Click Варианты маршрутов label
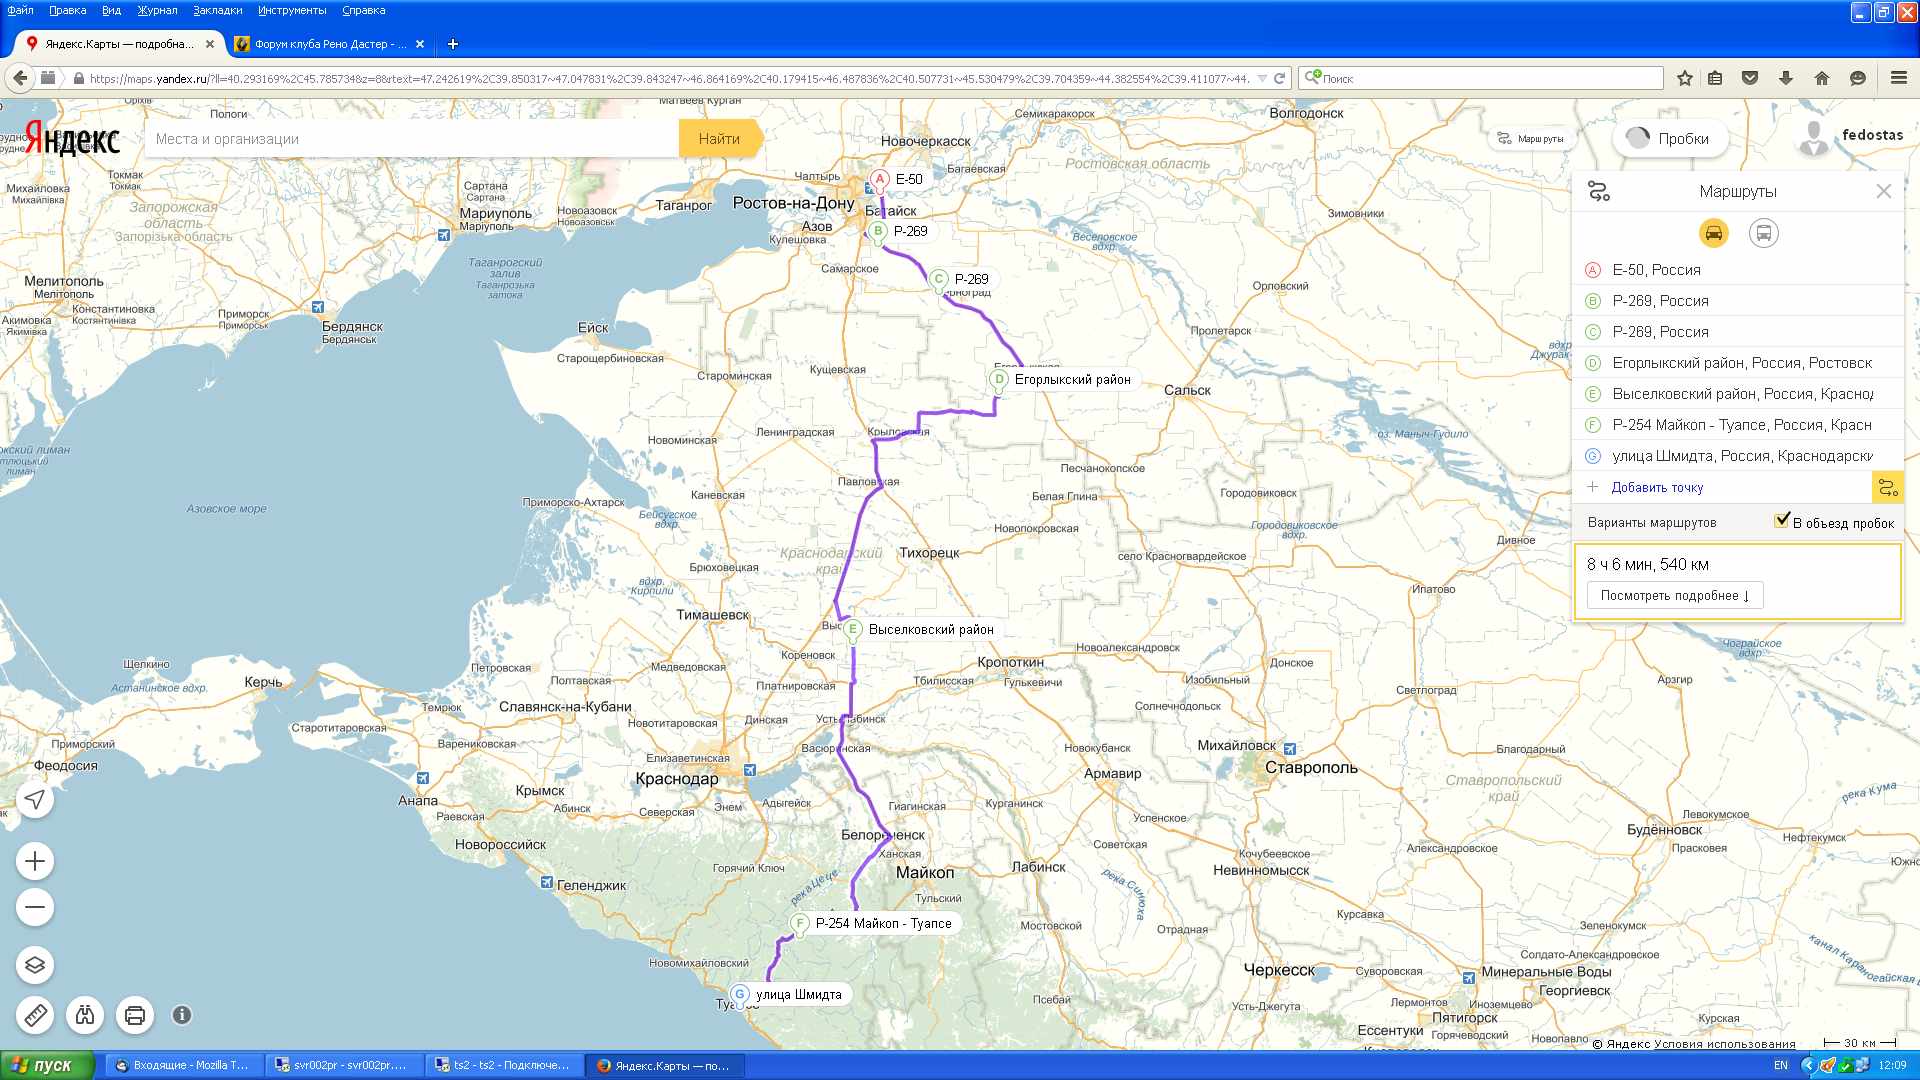This screenshot has width=1920, height=1080. [x=1652, y=522]
